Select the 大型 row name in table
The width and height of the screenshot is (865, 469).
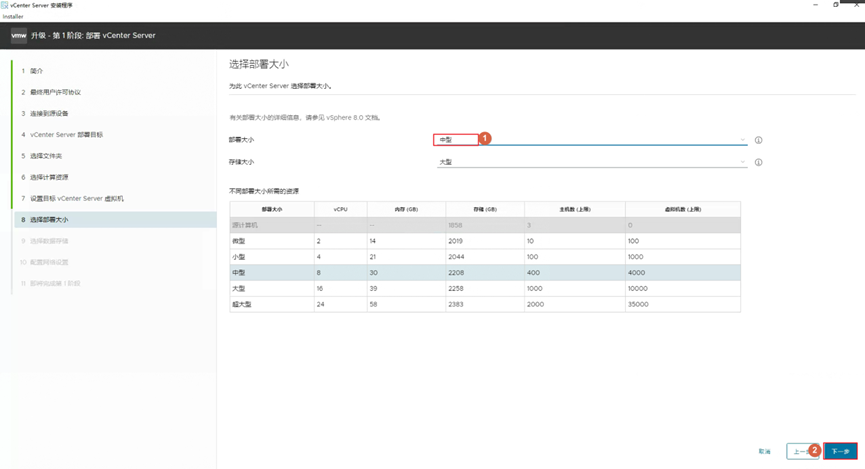[x=272, y=289]
